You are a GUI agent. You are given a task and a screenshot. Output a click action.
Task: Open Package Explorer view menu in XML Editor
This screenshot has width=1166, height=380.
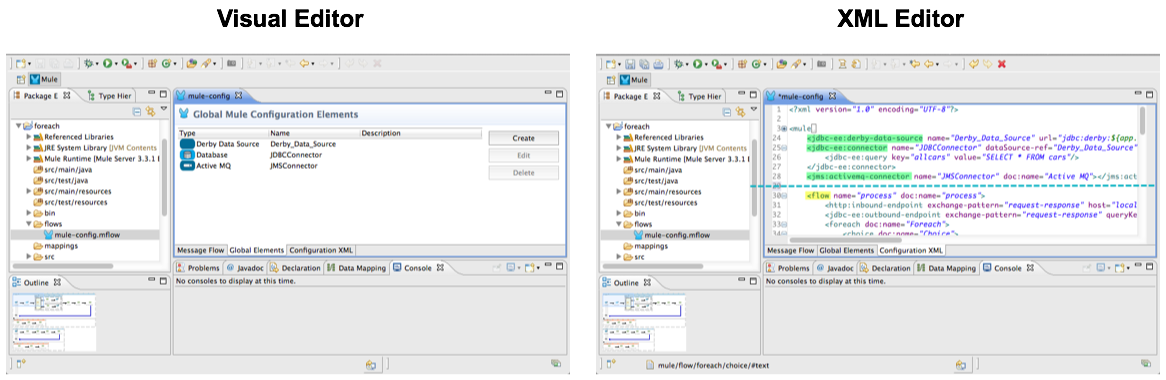click(x=753, y=110)
